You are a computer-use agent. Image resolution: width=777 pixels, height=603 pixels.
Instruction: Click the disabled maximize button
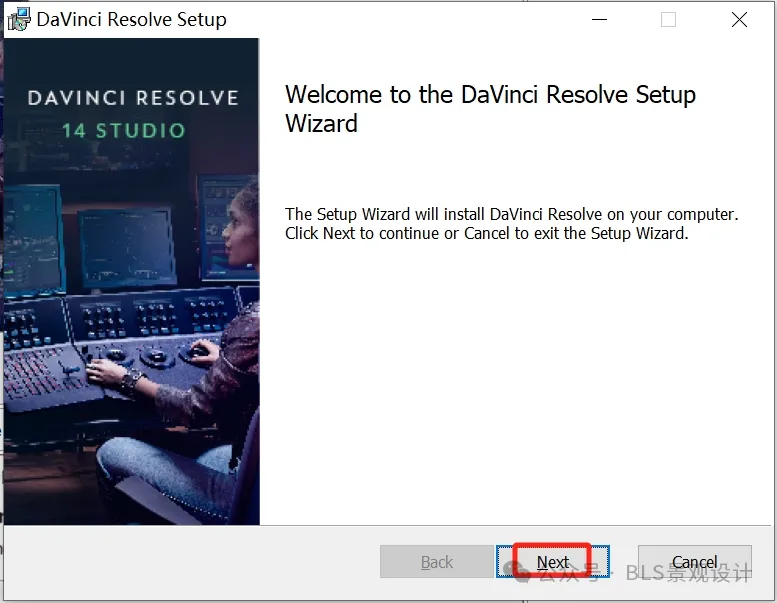(668, 20)
